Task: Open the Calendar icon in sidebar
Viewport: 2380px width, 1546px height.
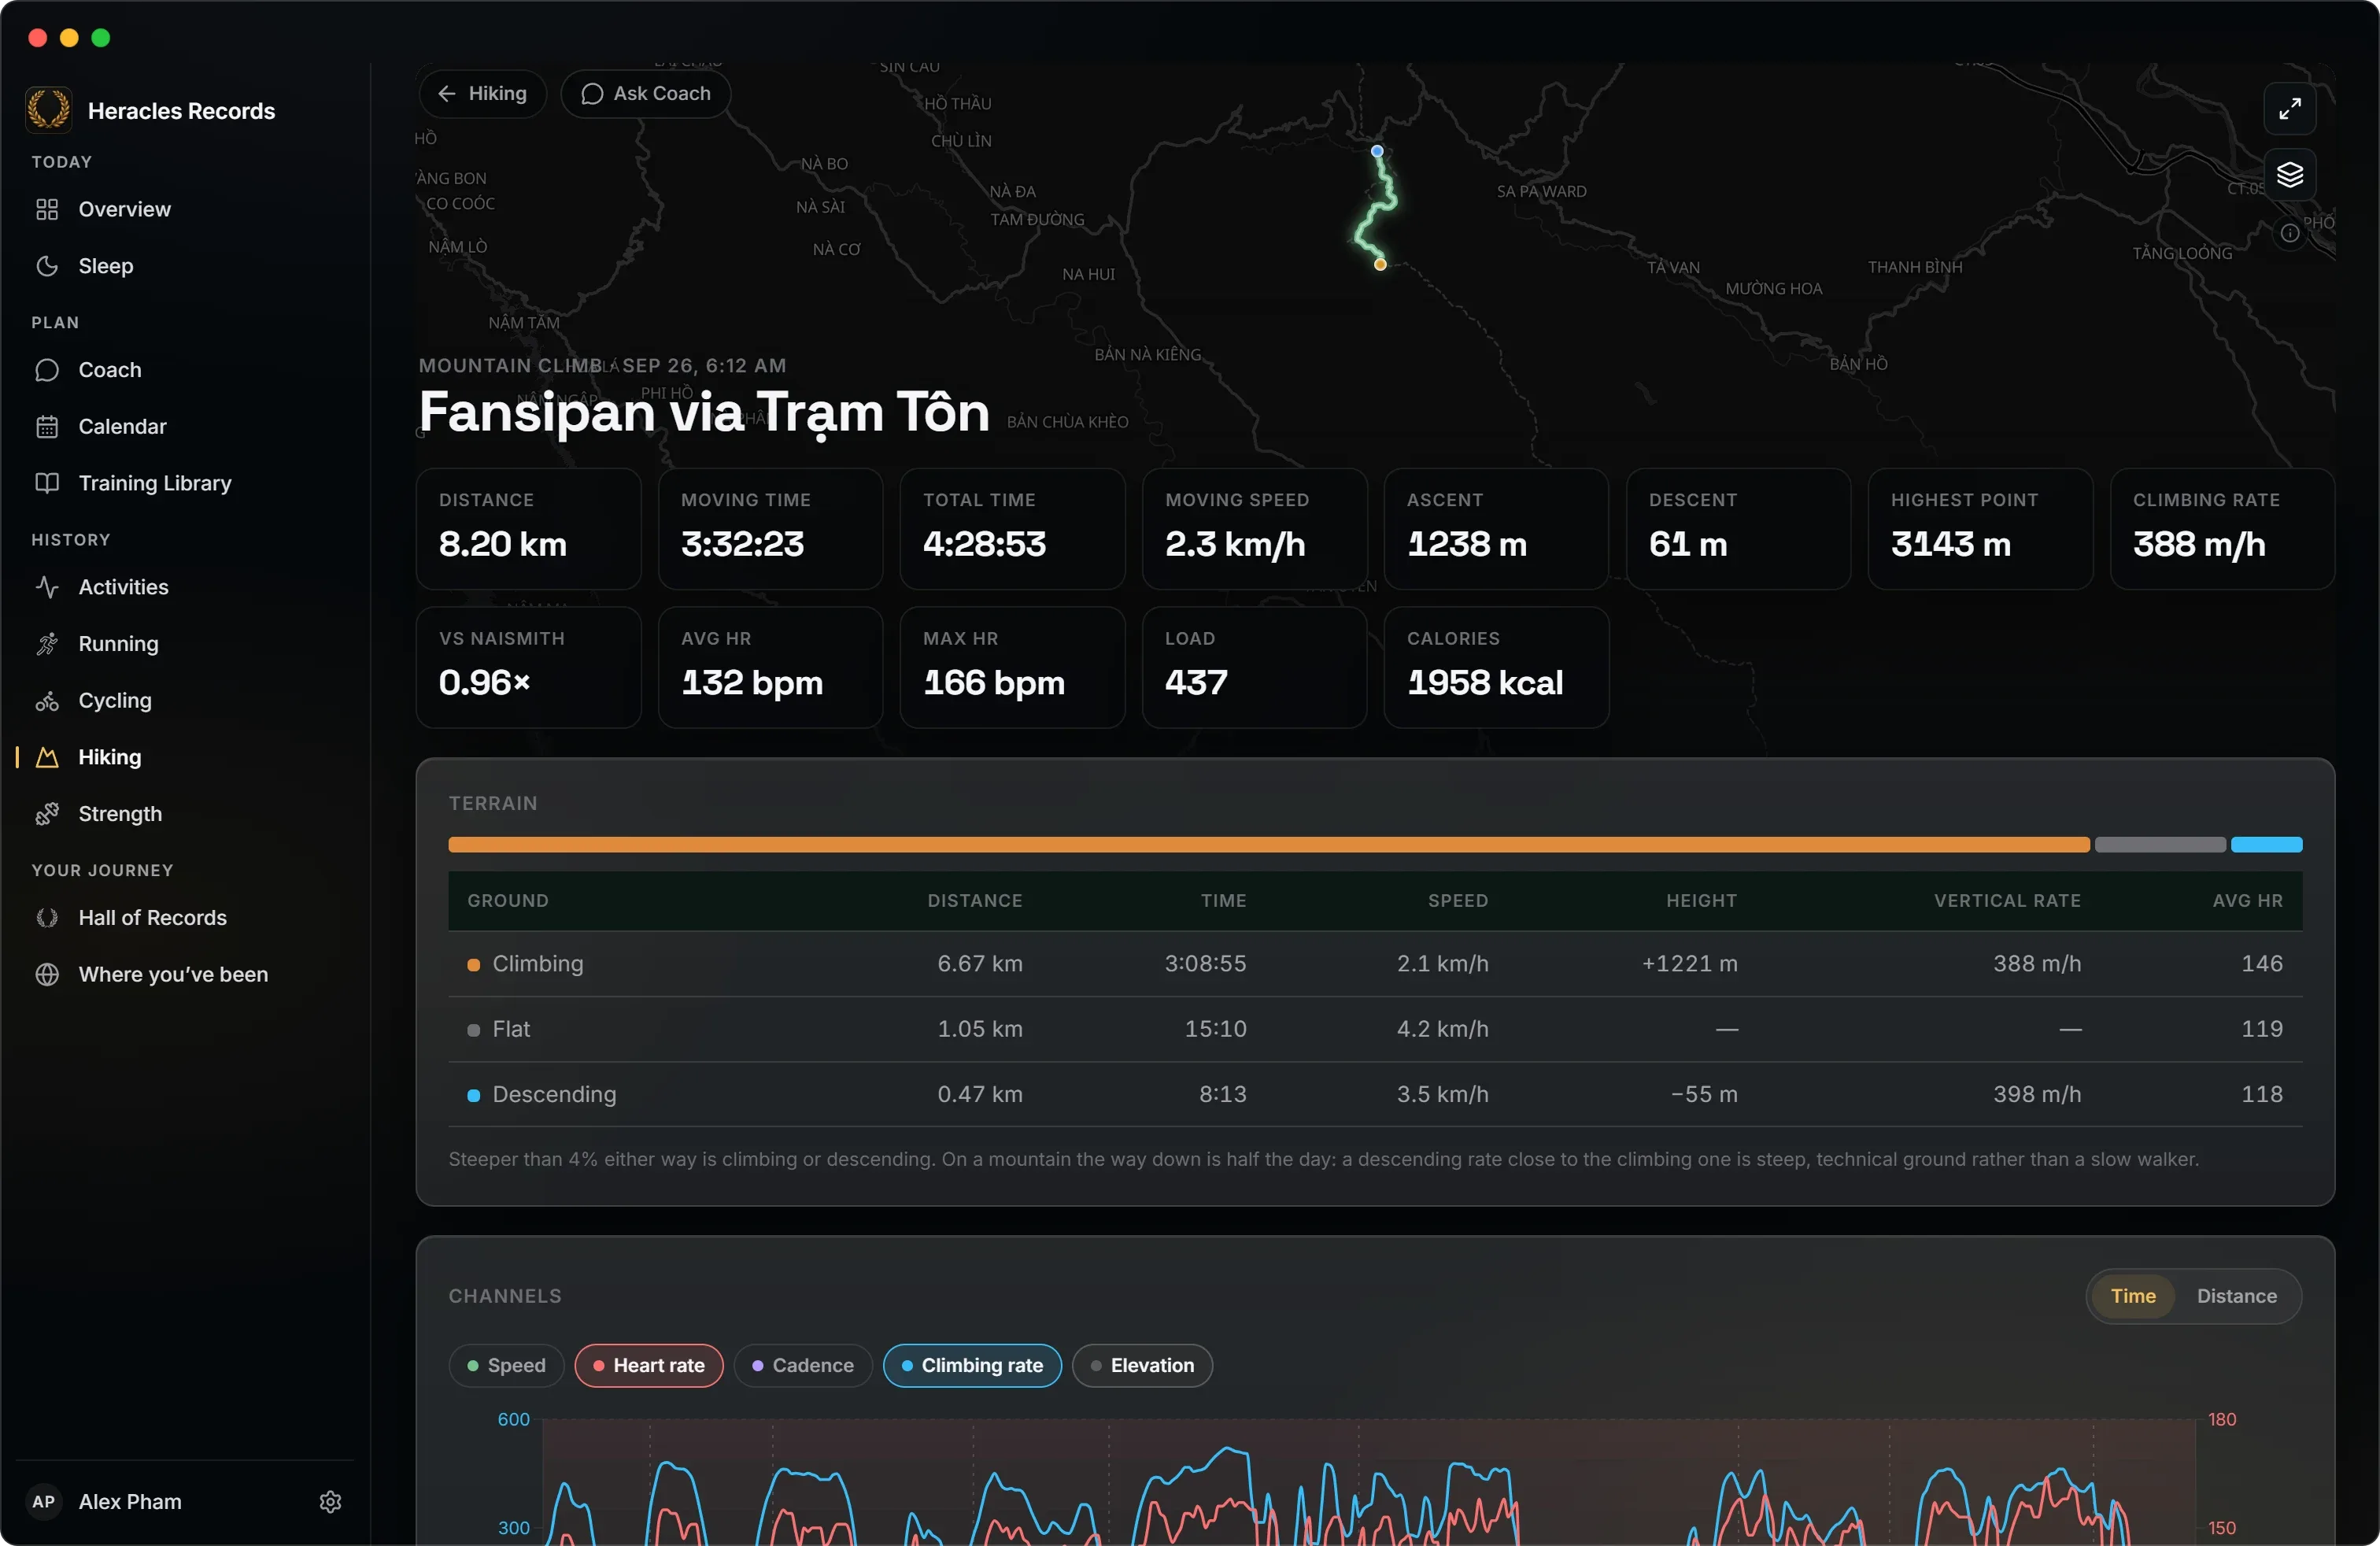Action: pyautogui.click(x=47, y=427)
